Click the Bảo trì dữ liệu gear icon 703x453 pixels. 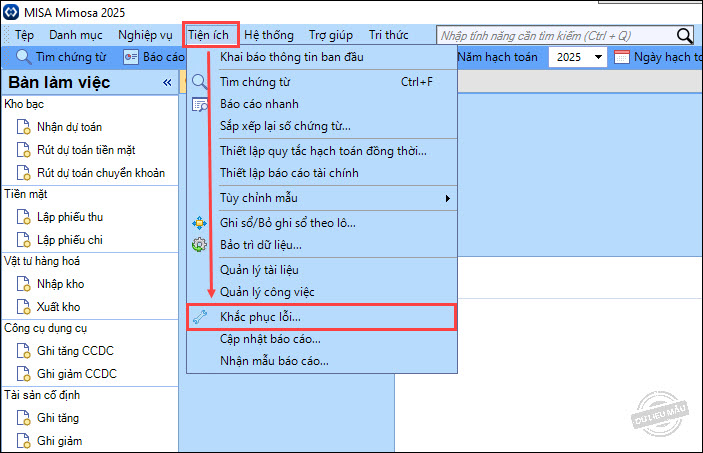199,245
